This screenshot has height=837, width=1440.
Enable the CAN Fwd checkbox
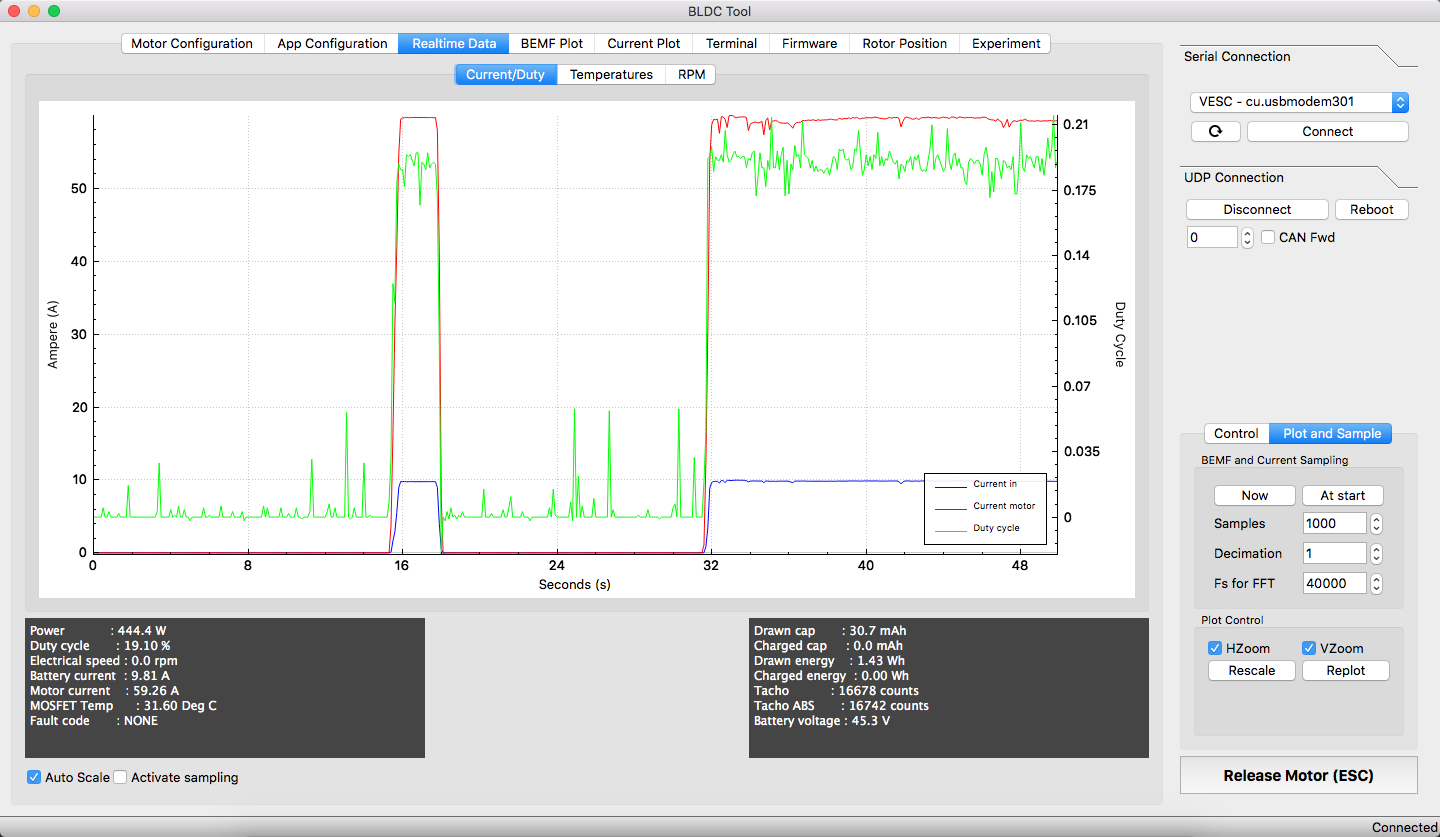[1268, 238]
